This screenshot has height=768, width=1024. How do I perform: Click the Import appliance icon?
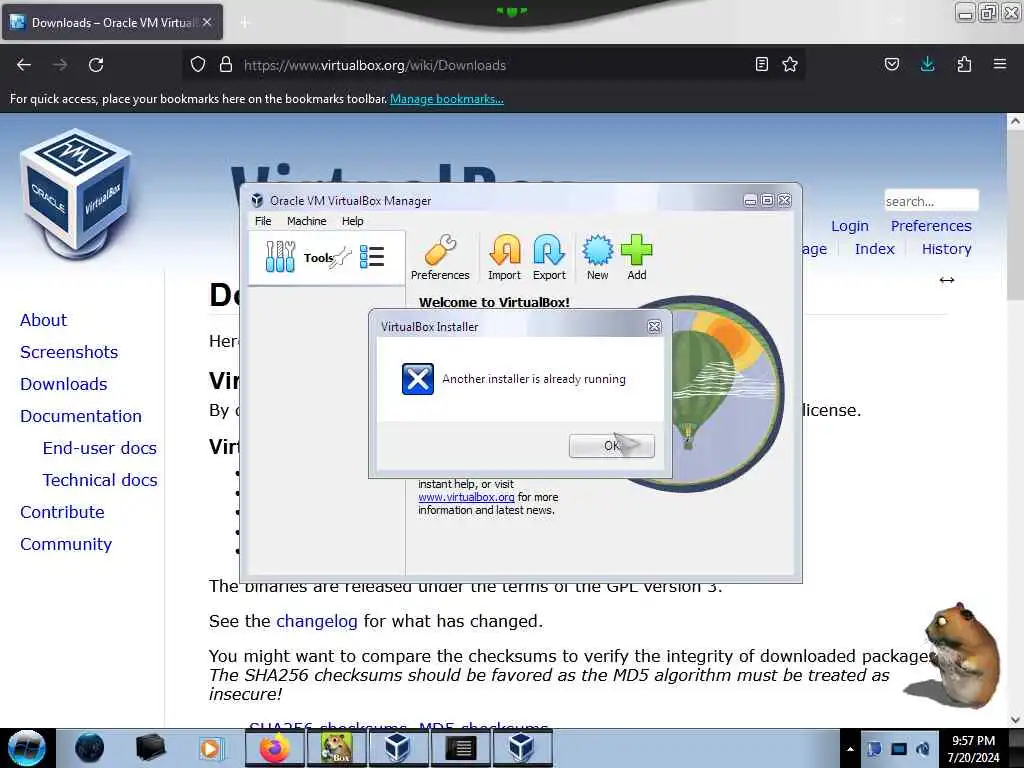pyautogui.click(x=505, y=257)
